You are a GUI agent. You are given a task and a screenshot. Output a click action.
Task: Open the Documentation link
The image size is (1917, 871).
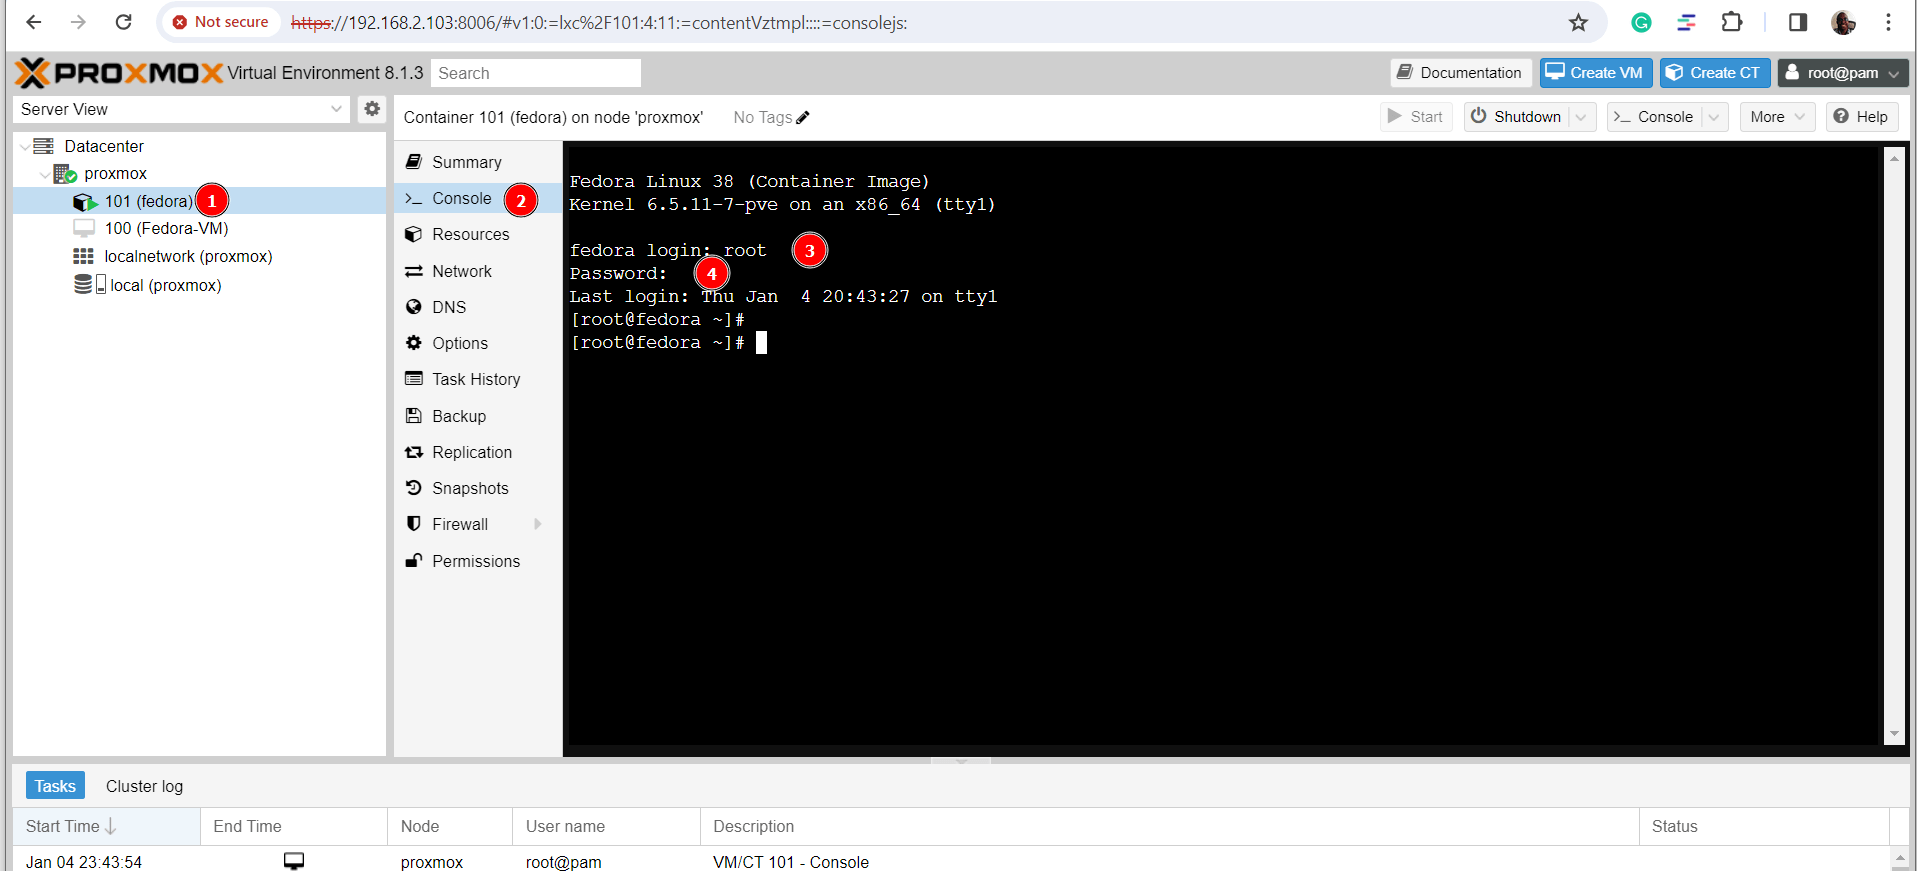[x=1460, y=73]
